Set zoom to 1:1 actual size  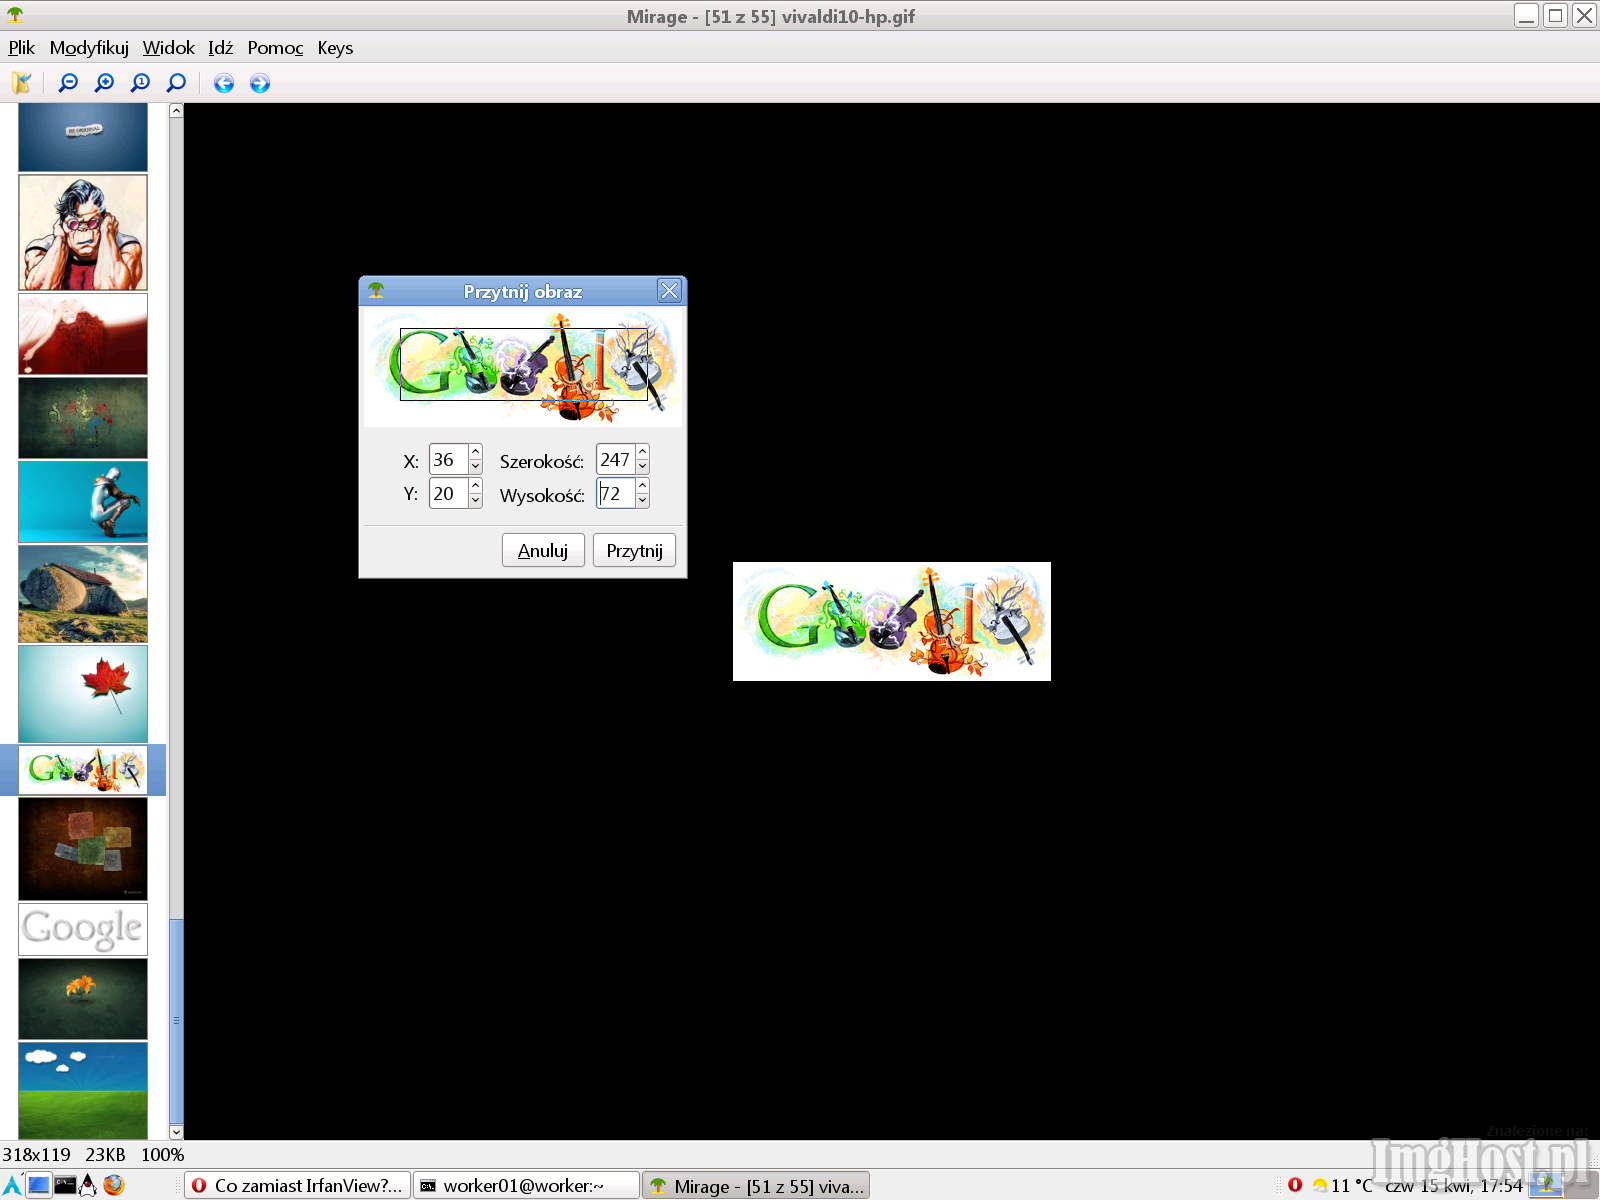pos(140,83)
